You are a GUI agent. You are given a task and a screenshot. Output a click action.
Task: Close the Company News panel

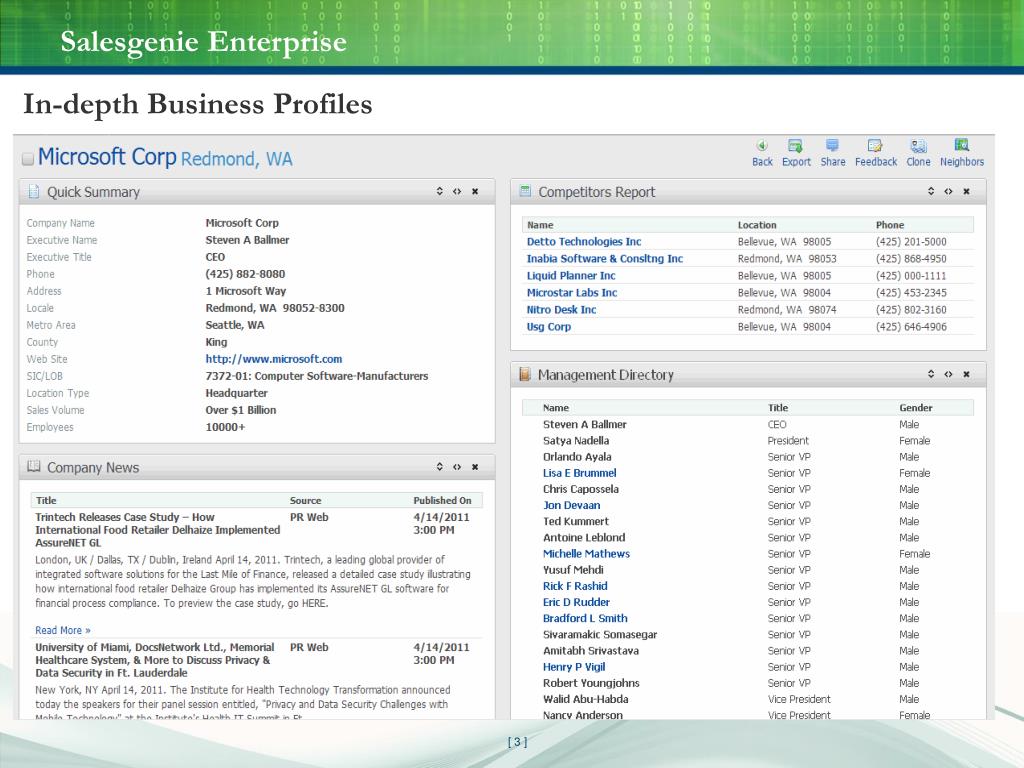(x=475, y=467)
